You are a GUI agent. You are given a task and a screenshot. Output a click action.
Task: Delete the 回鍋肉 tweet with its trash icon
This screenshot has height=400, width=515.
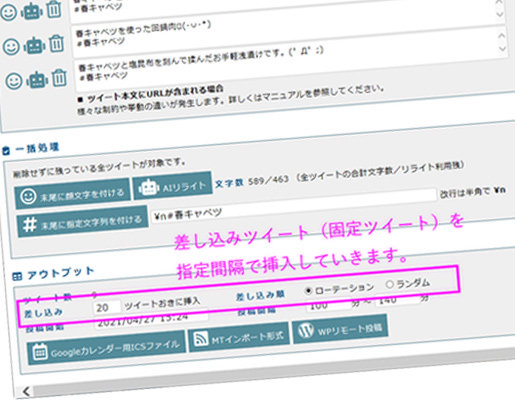tap(57, 43)
